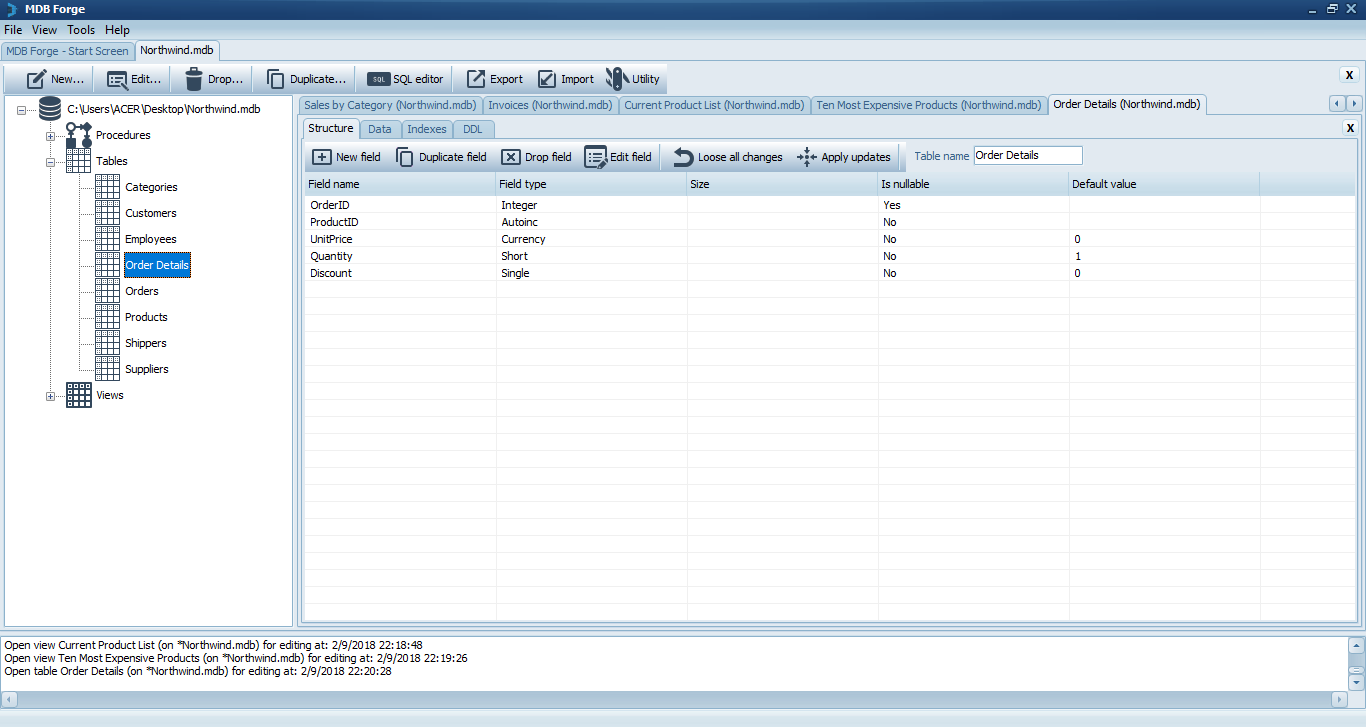Image resolution: width=1366 pixels, height=727 pixels.
Task: Switch to MDB Forge - Start Screen tab
Action: (x=67, y=51)
